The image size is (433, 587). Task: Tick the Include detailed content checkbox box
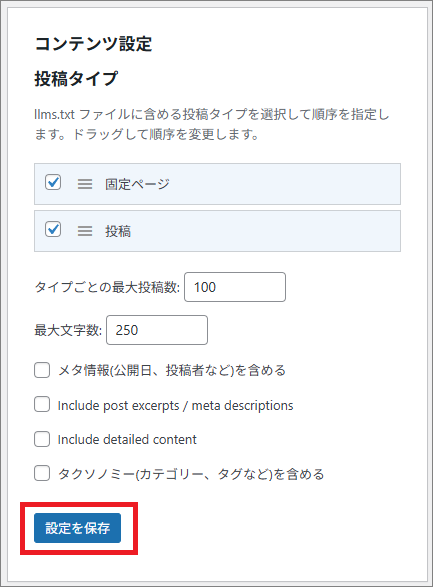point(42,439)
